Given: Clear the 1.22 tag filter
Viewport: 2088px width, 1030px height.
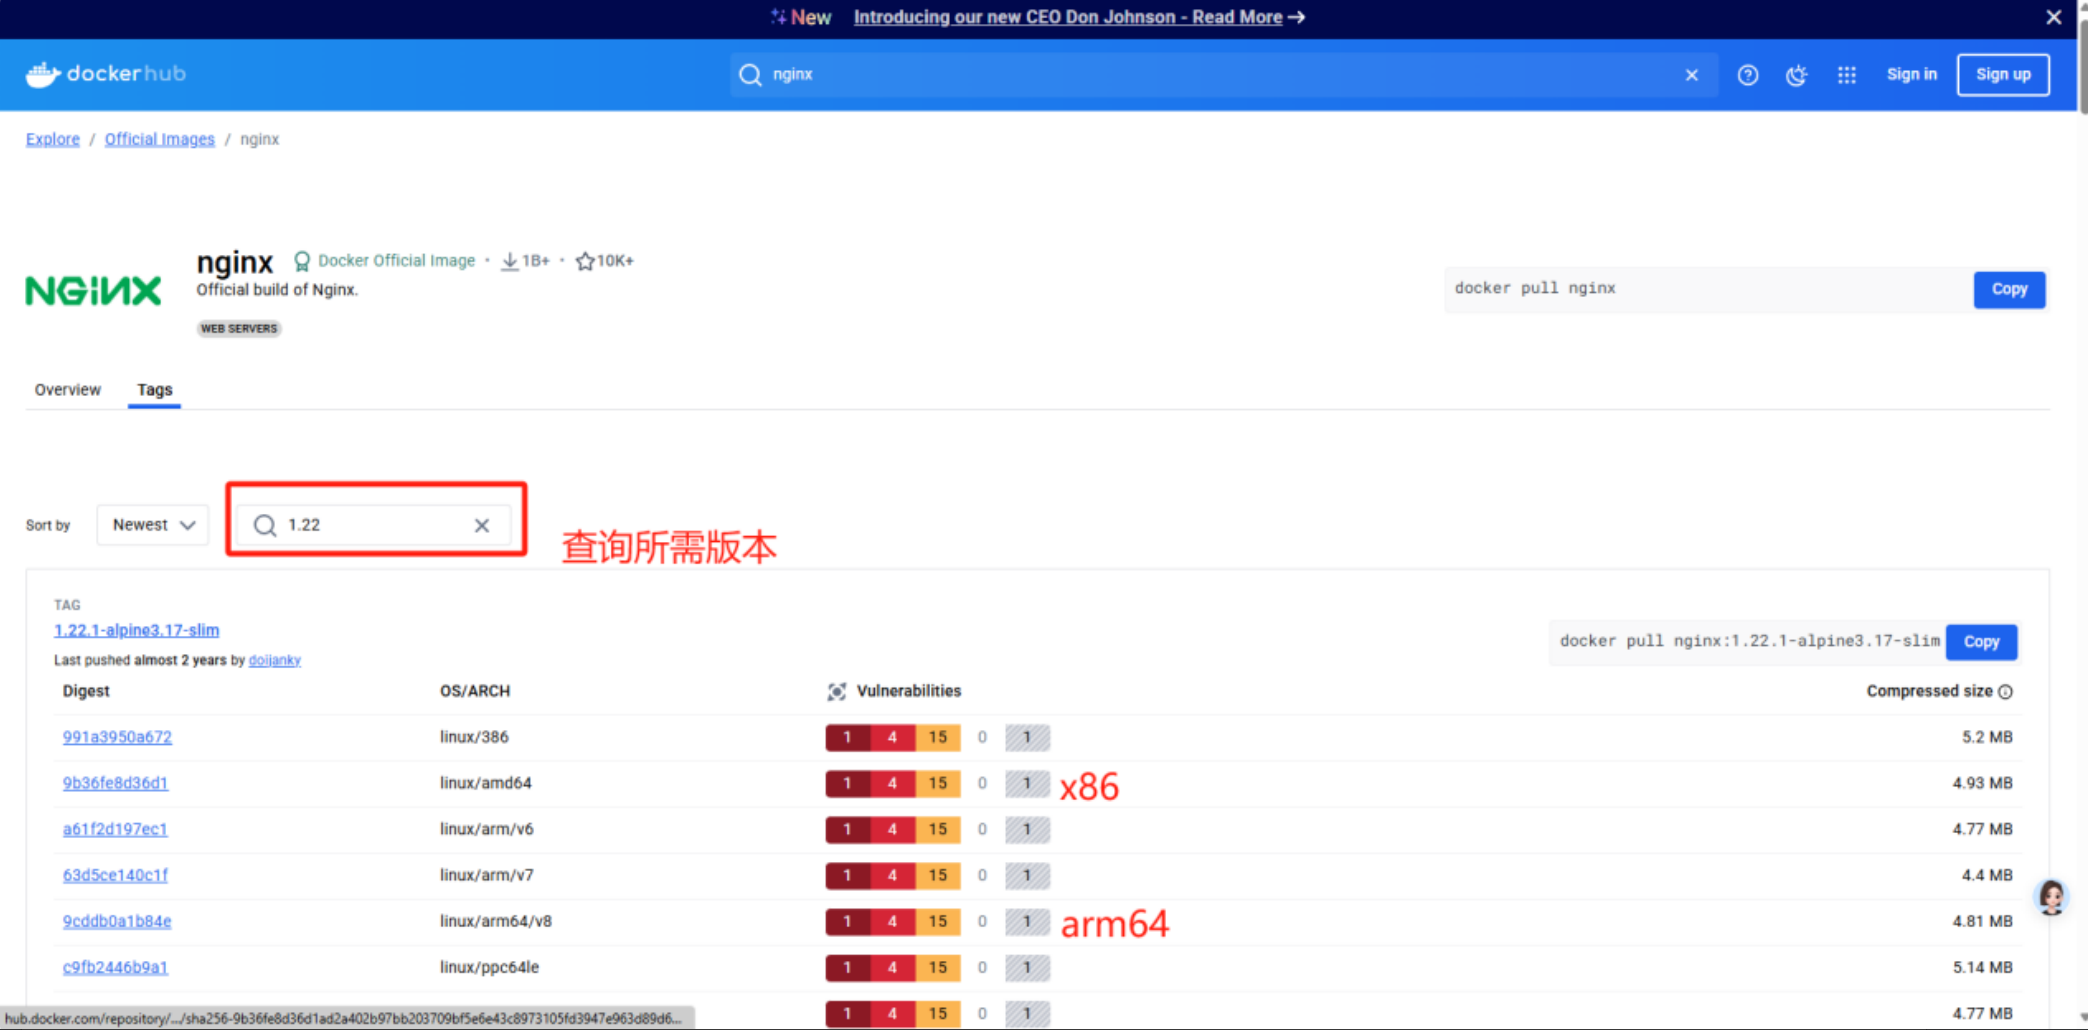Looking at the screenshot, I should coord(482,525).
